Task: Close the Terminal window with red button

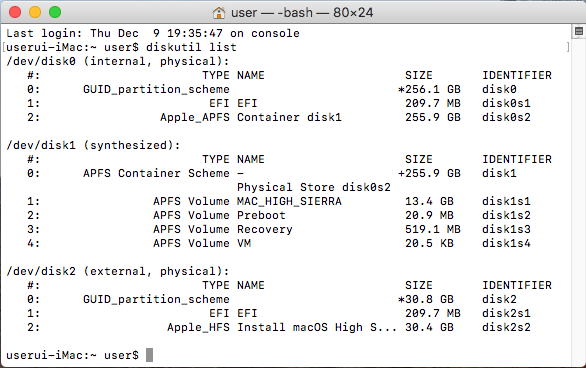Action: tap(15, 12)
